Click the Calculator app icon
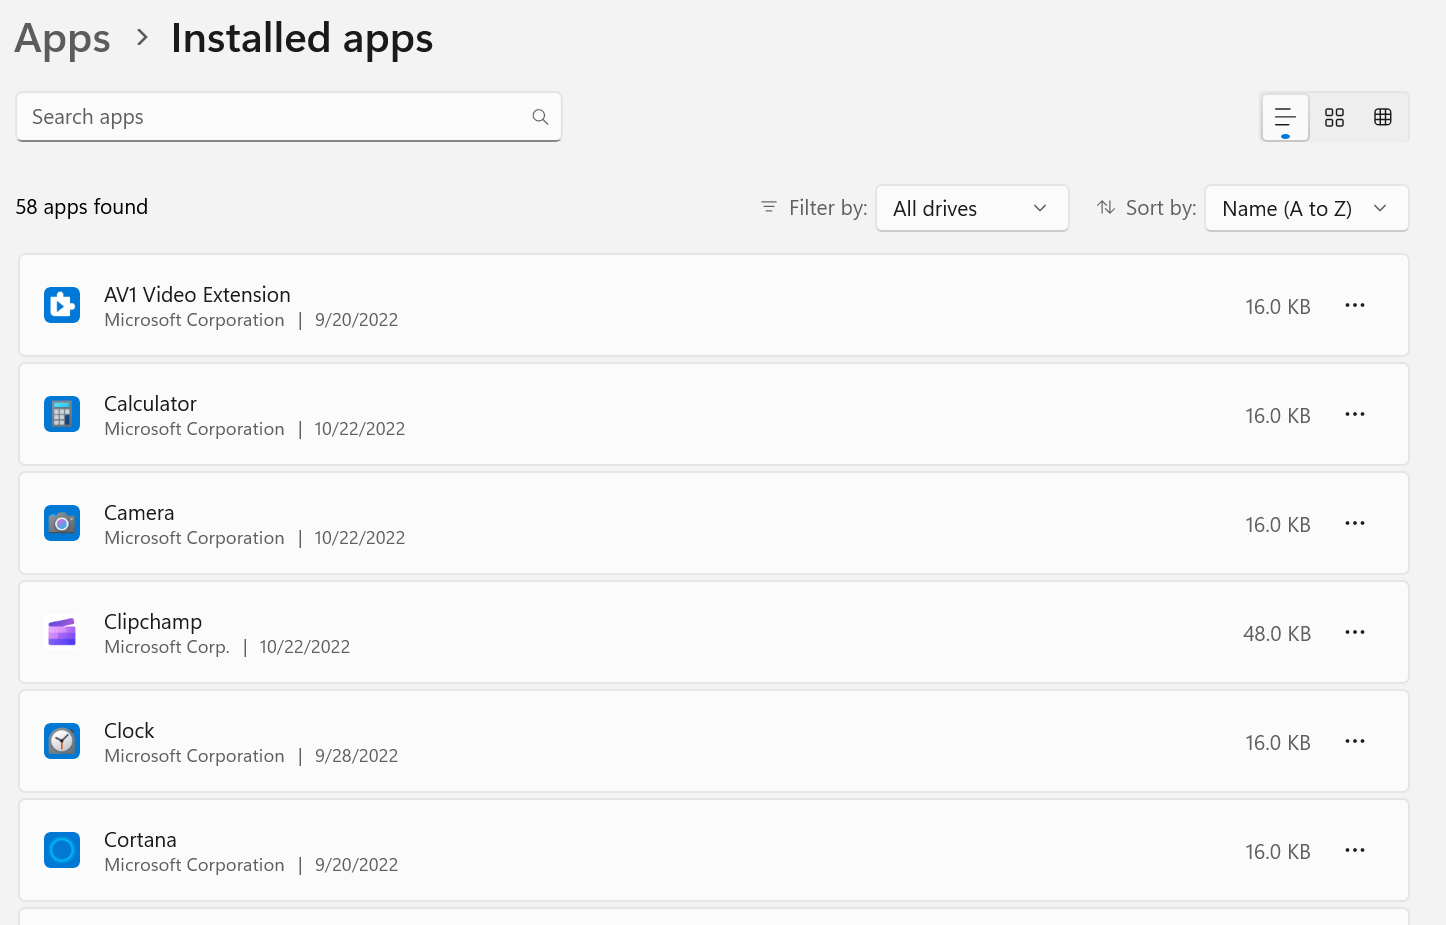Screen dimensions: 1446x925 coord(62,414)
